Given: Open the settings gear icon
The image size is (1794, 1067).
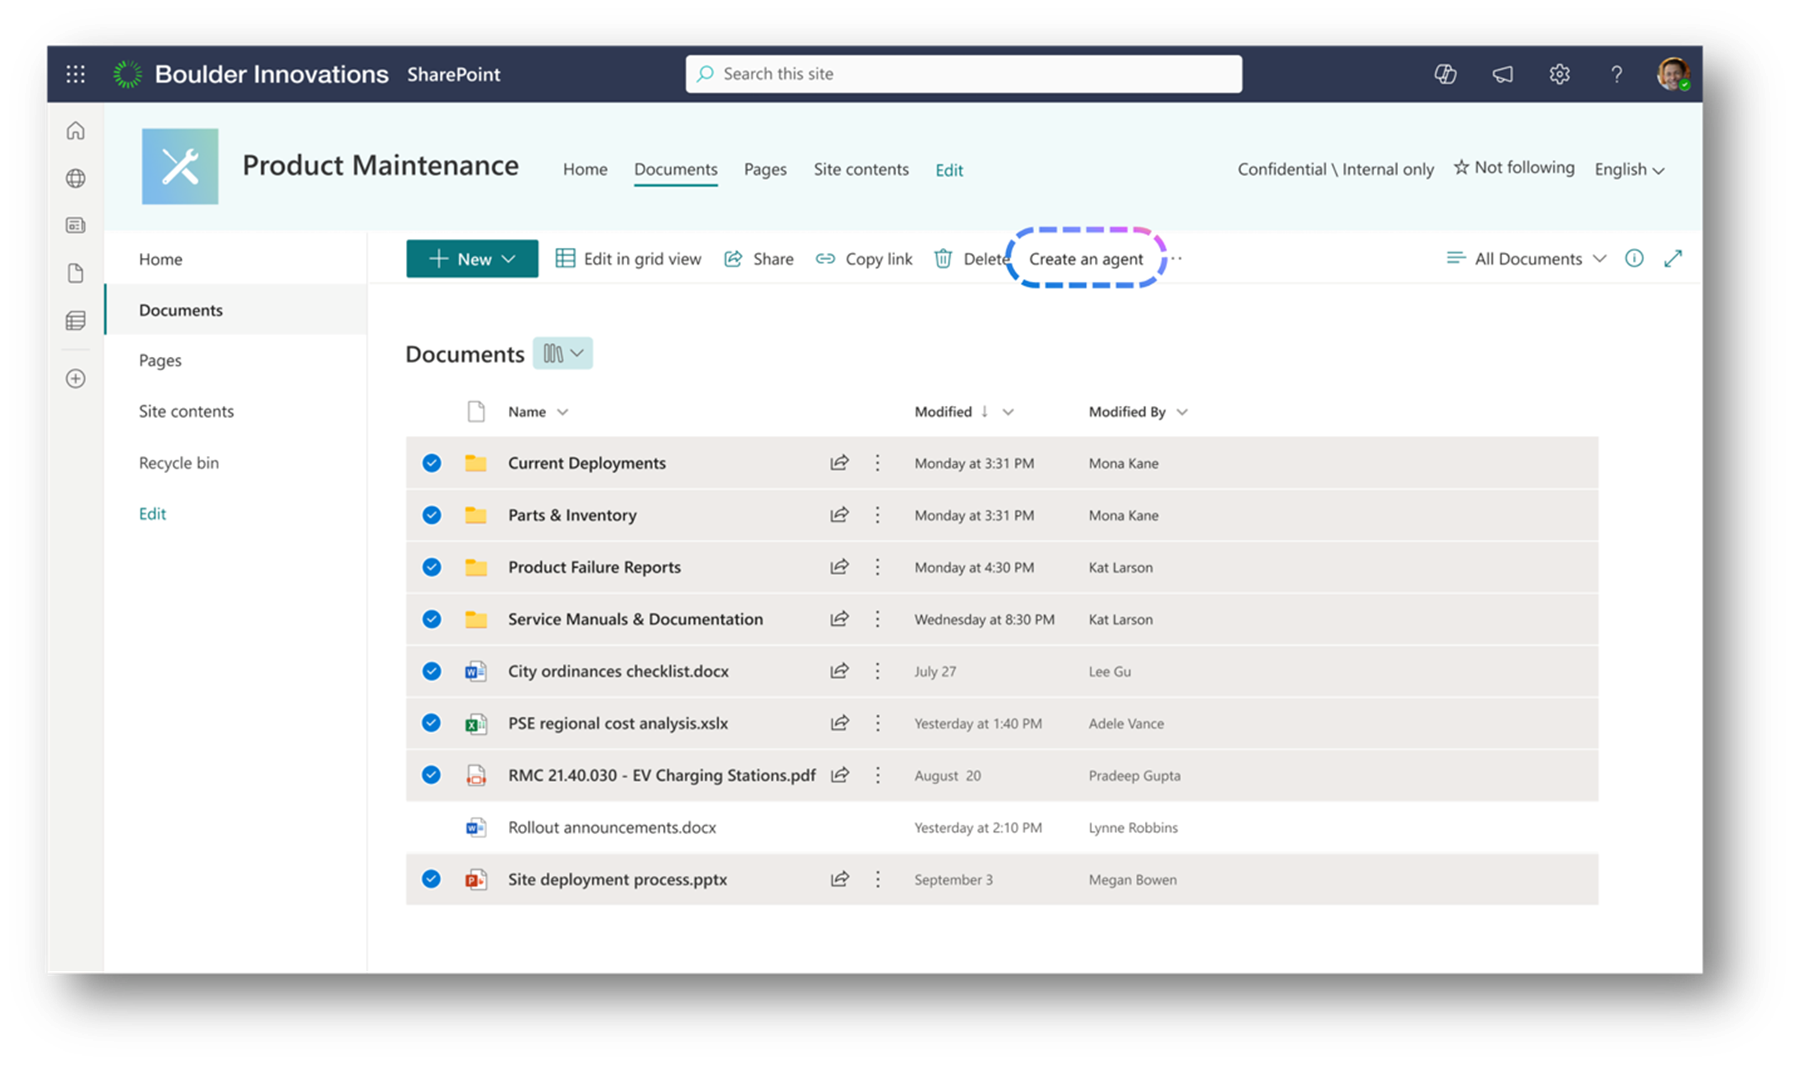Looking at the screenshot, I should [x=1559, y=74].
